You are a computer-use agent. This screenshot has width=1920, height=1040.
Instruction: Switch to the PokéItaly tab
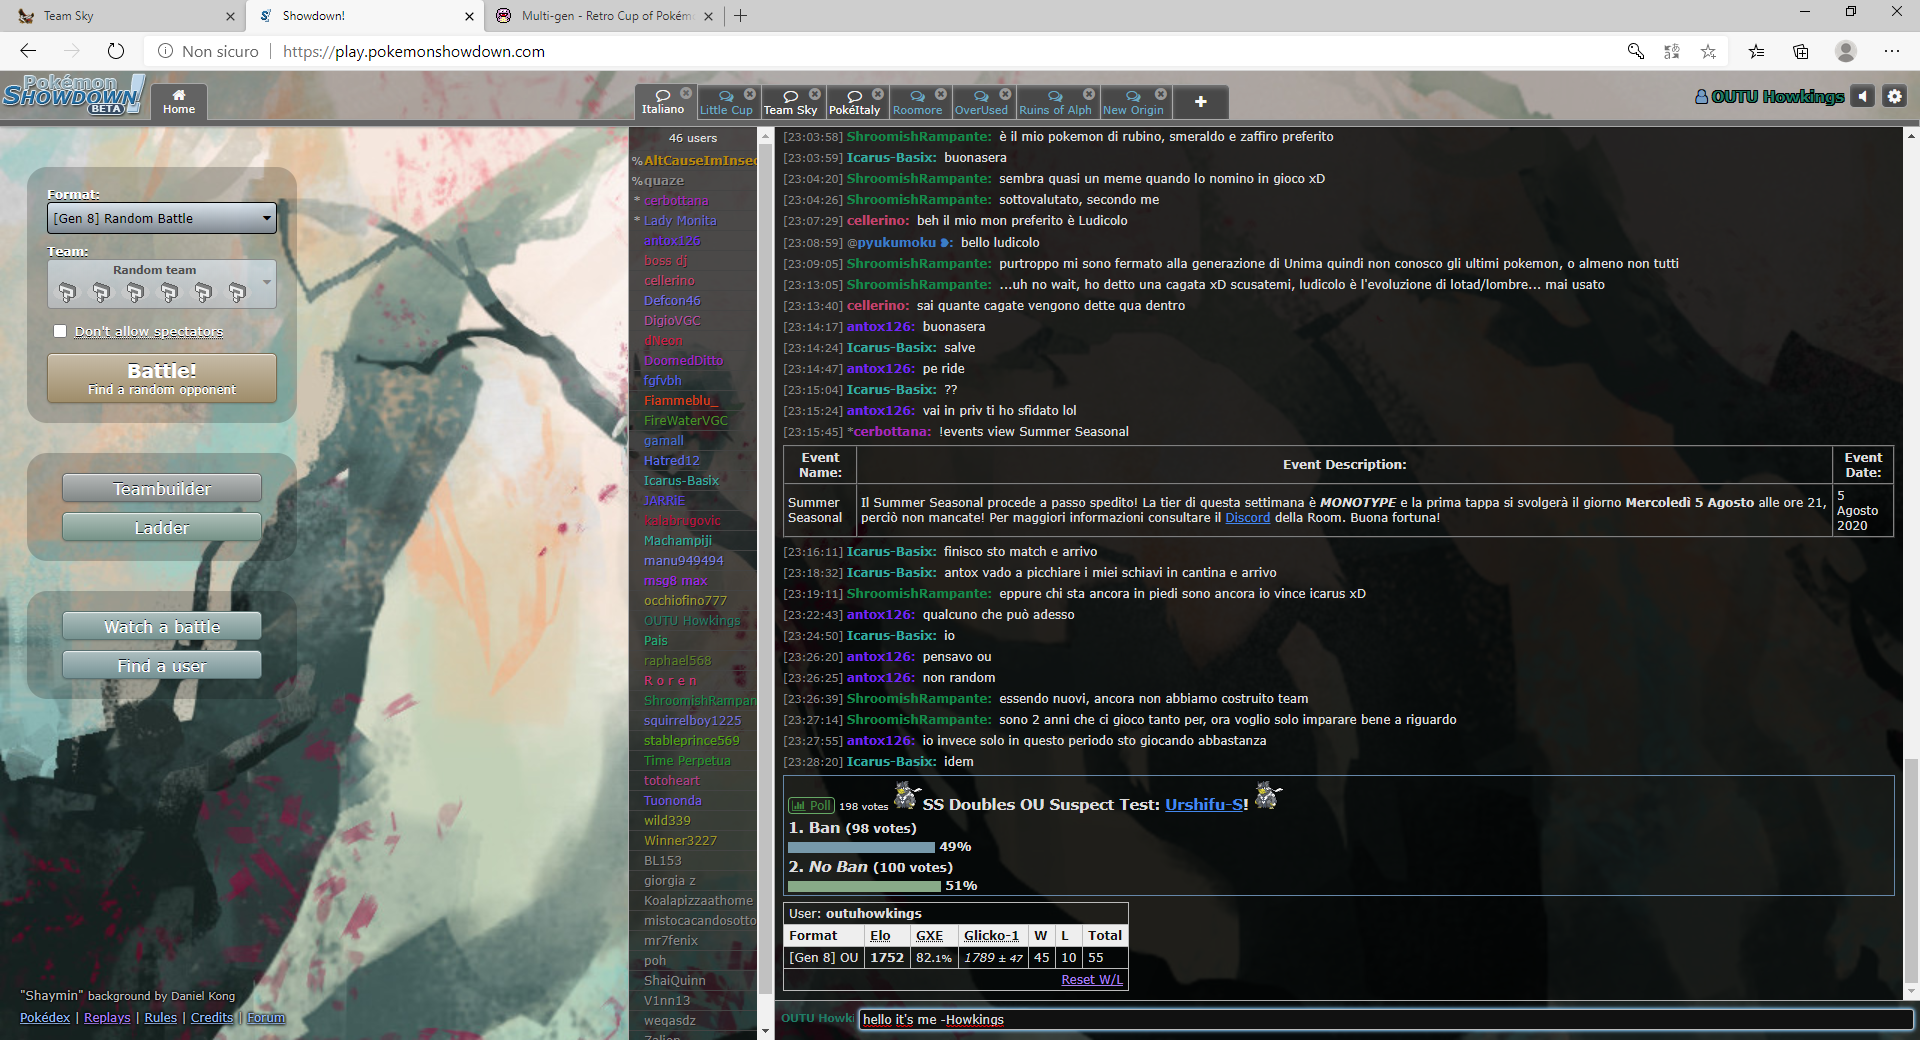[854, 104]
